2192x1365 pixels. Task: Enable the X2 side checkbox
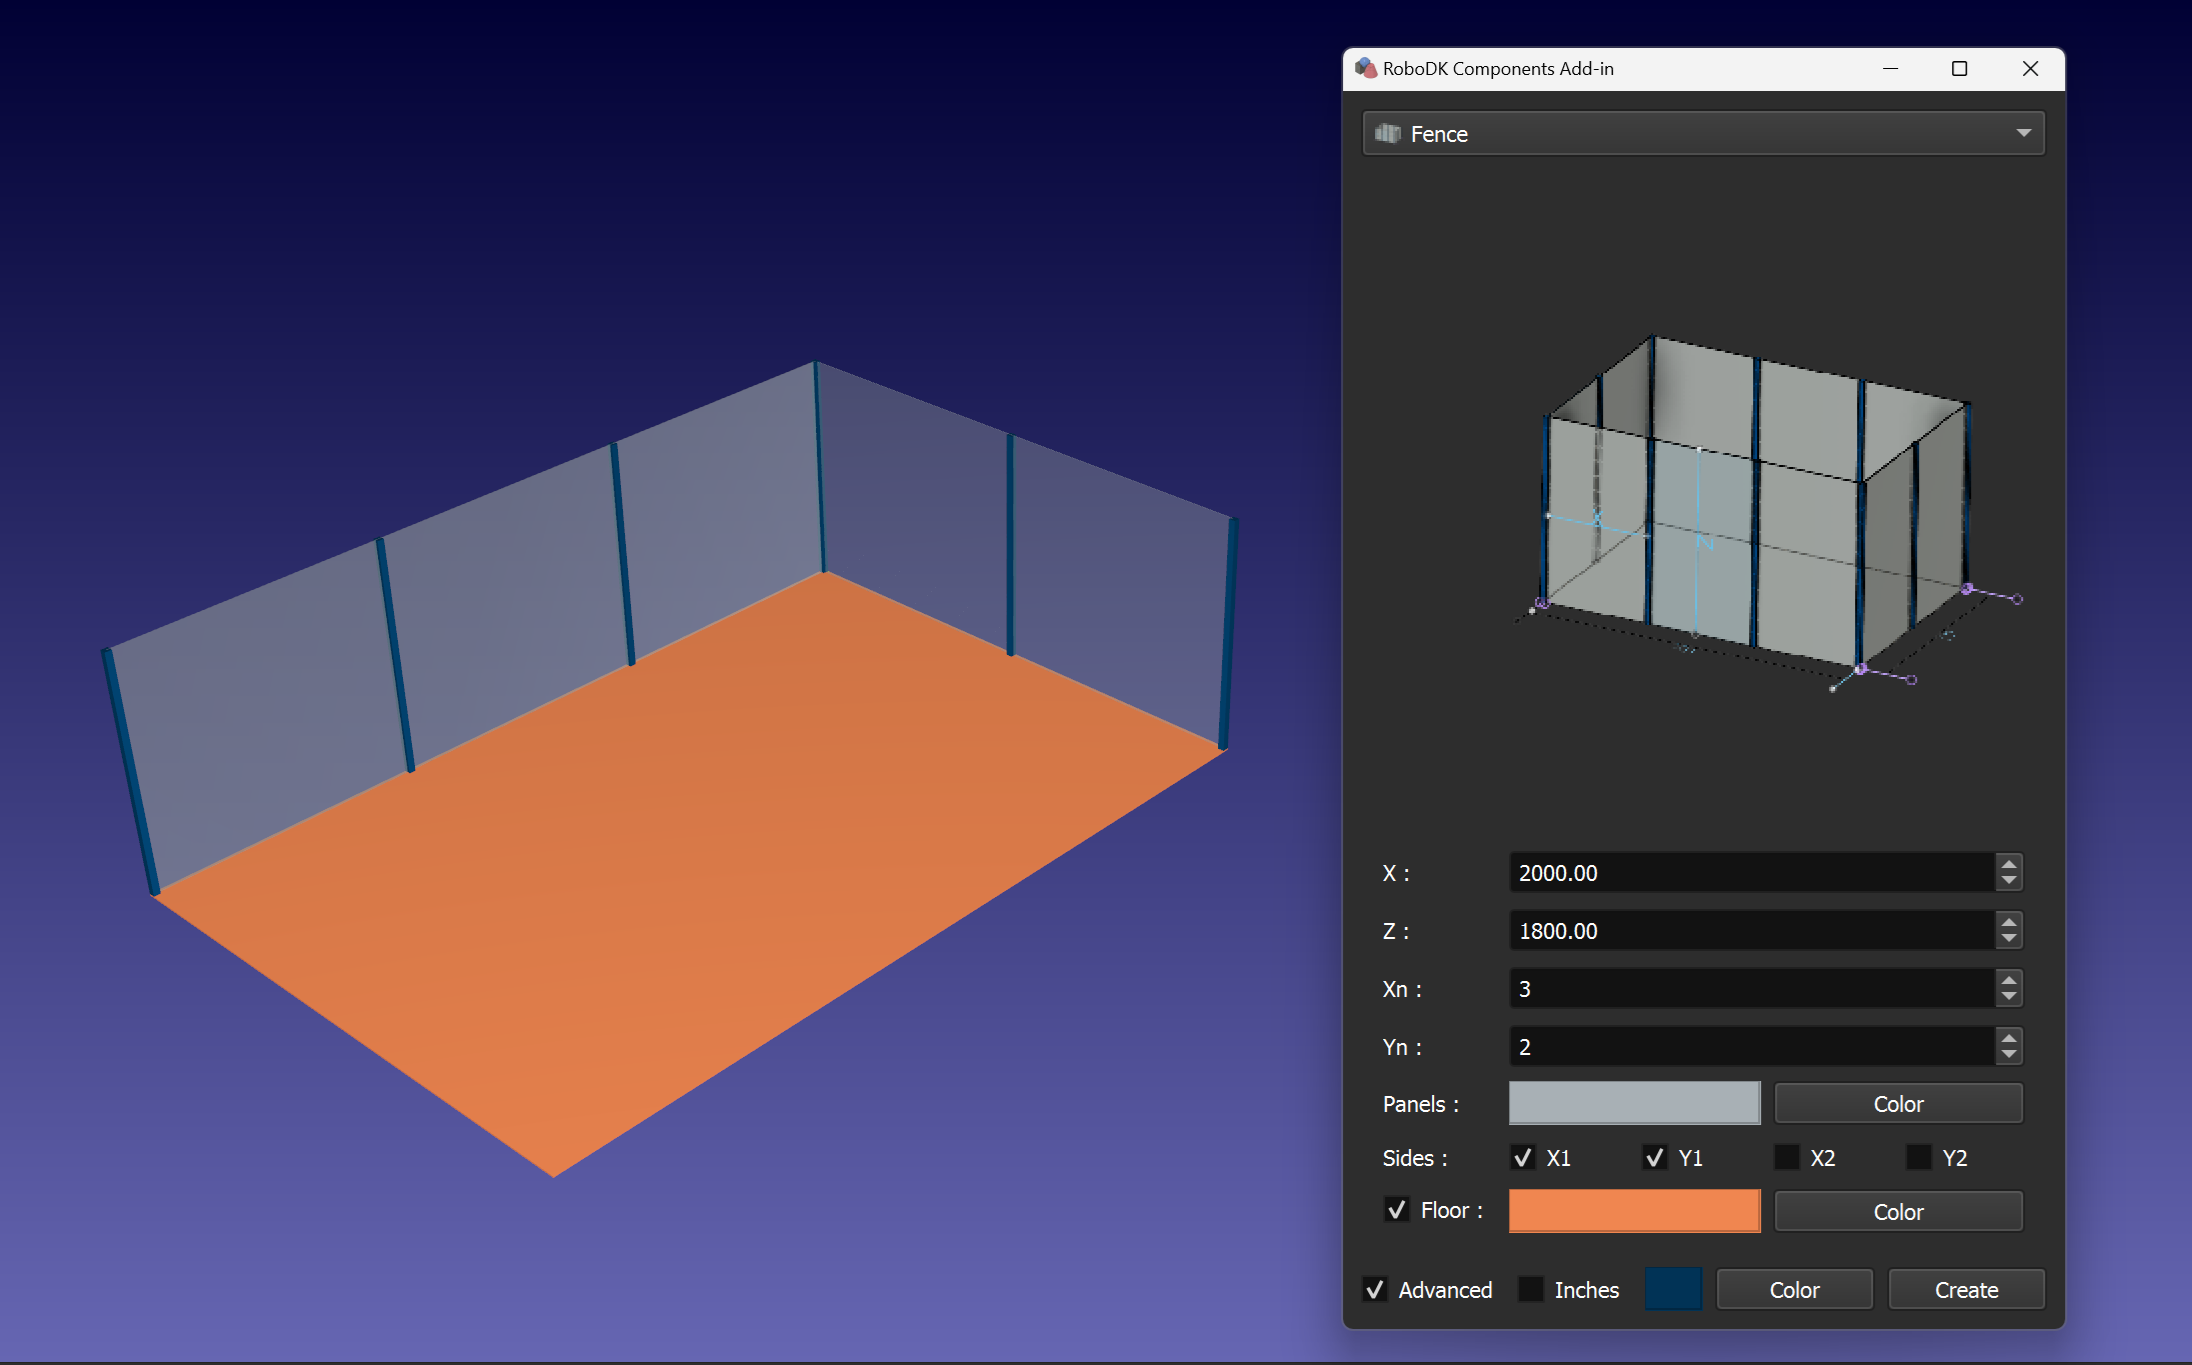[1786, 1157]
